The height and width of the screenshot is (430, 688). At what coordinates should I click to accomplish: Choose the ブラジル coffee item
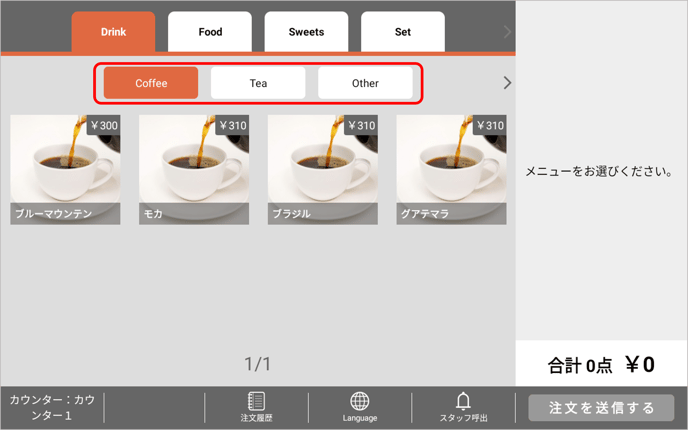(322, 169)
